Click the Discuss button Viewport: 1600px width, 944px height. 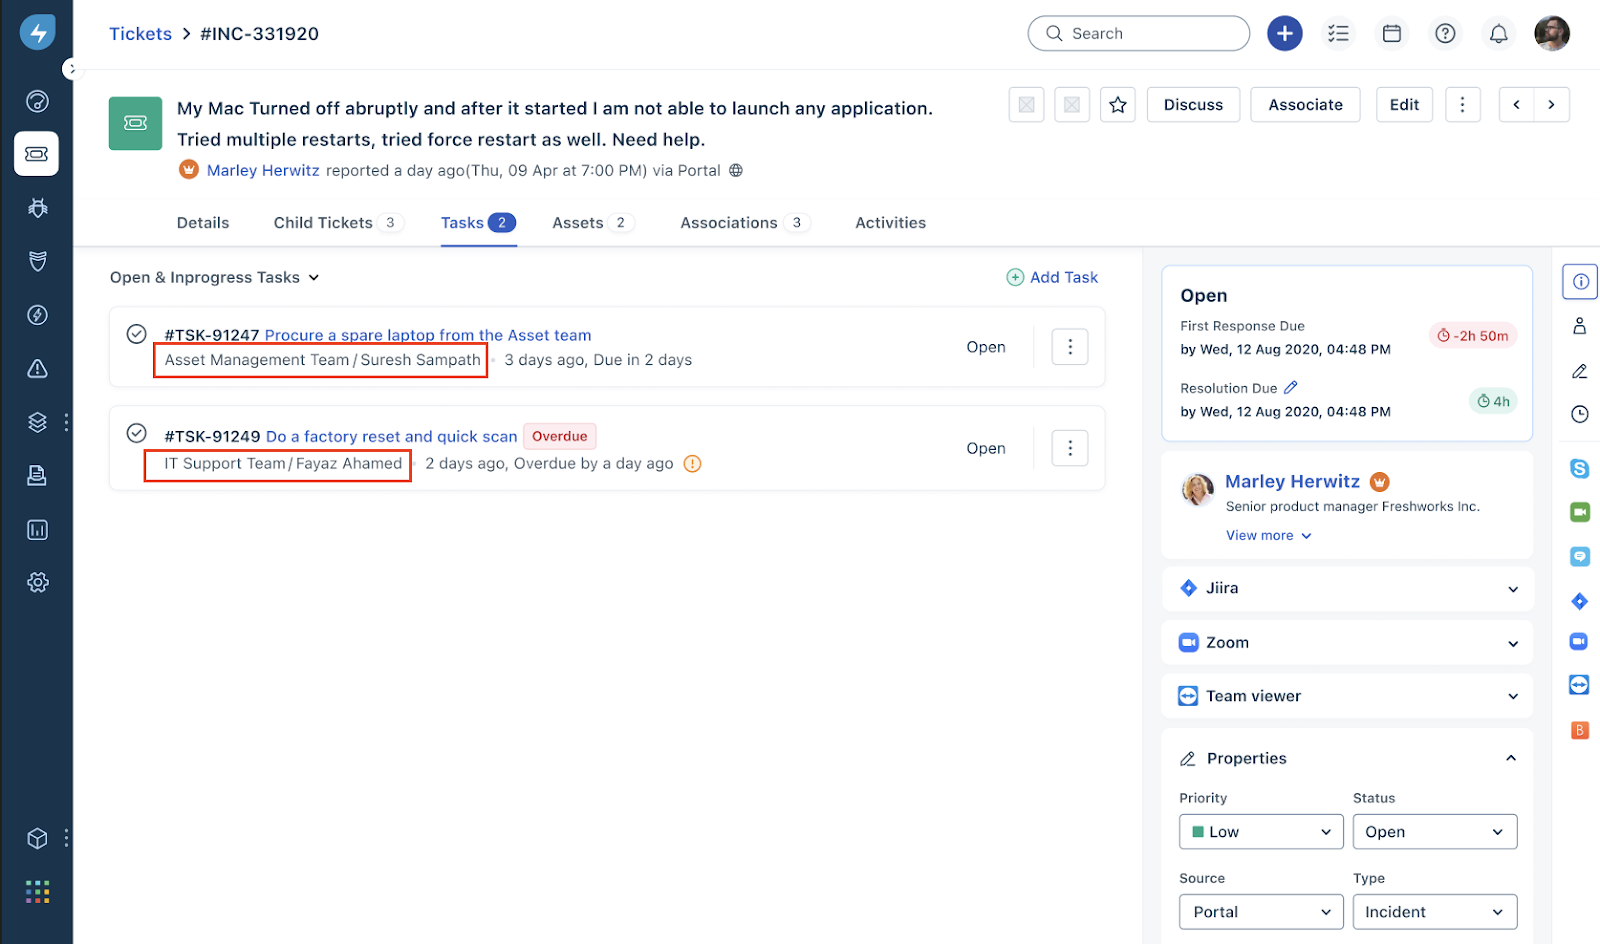coord(1193,104)
